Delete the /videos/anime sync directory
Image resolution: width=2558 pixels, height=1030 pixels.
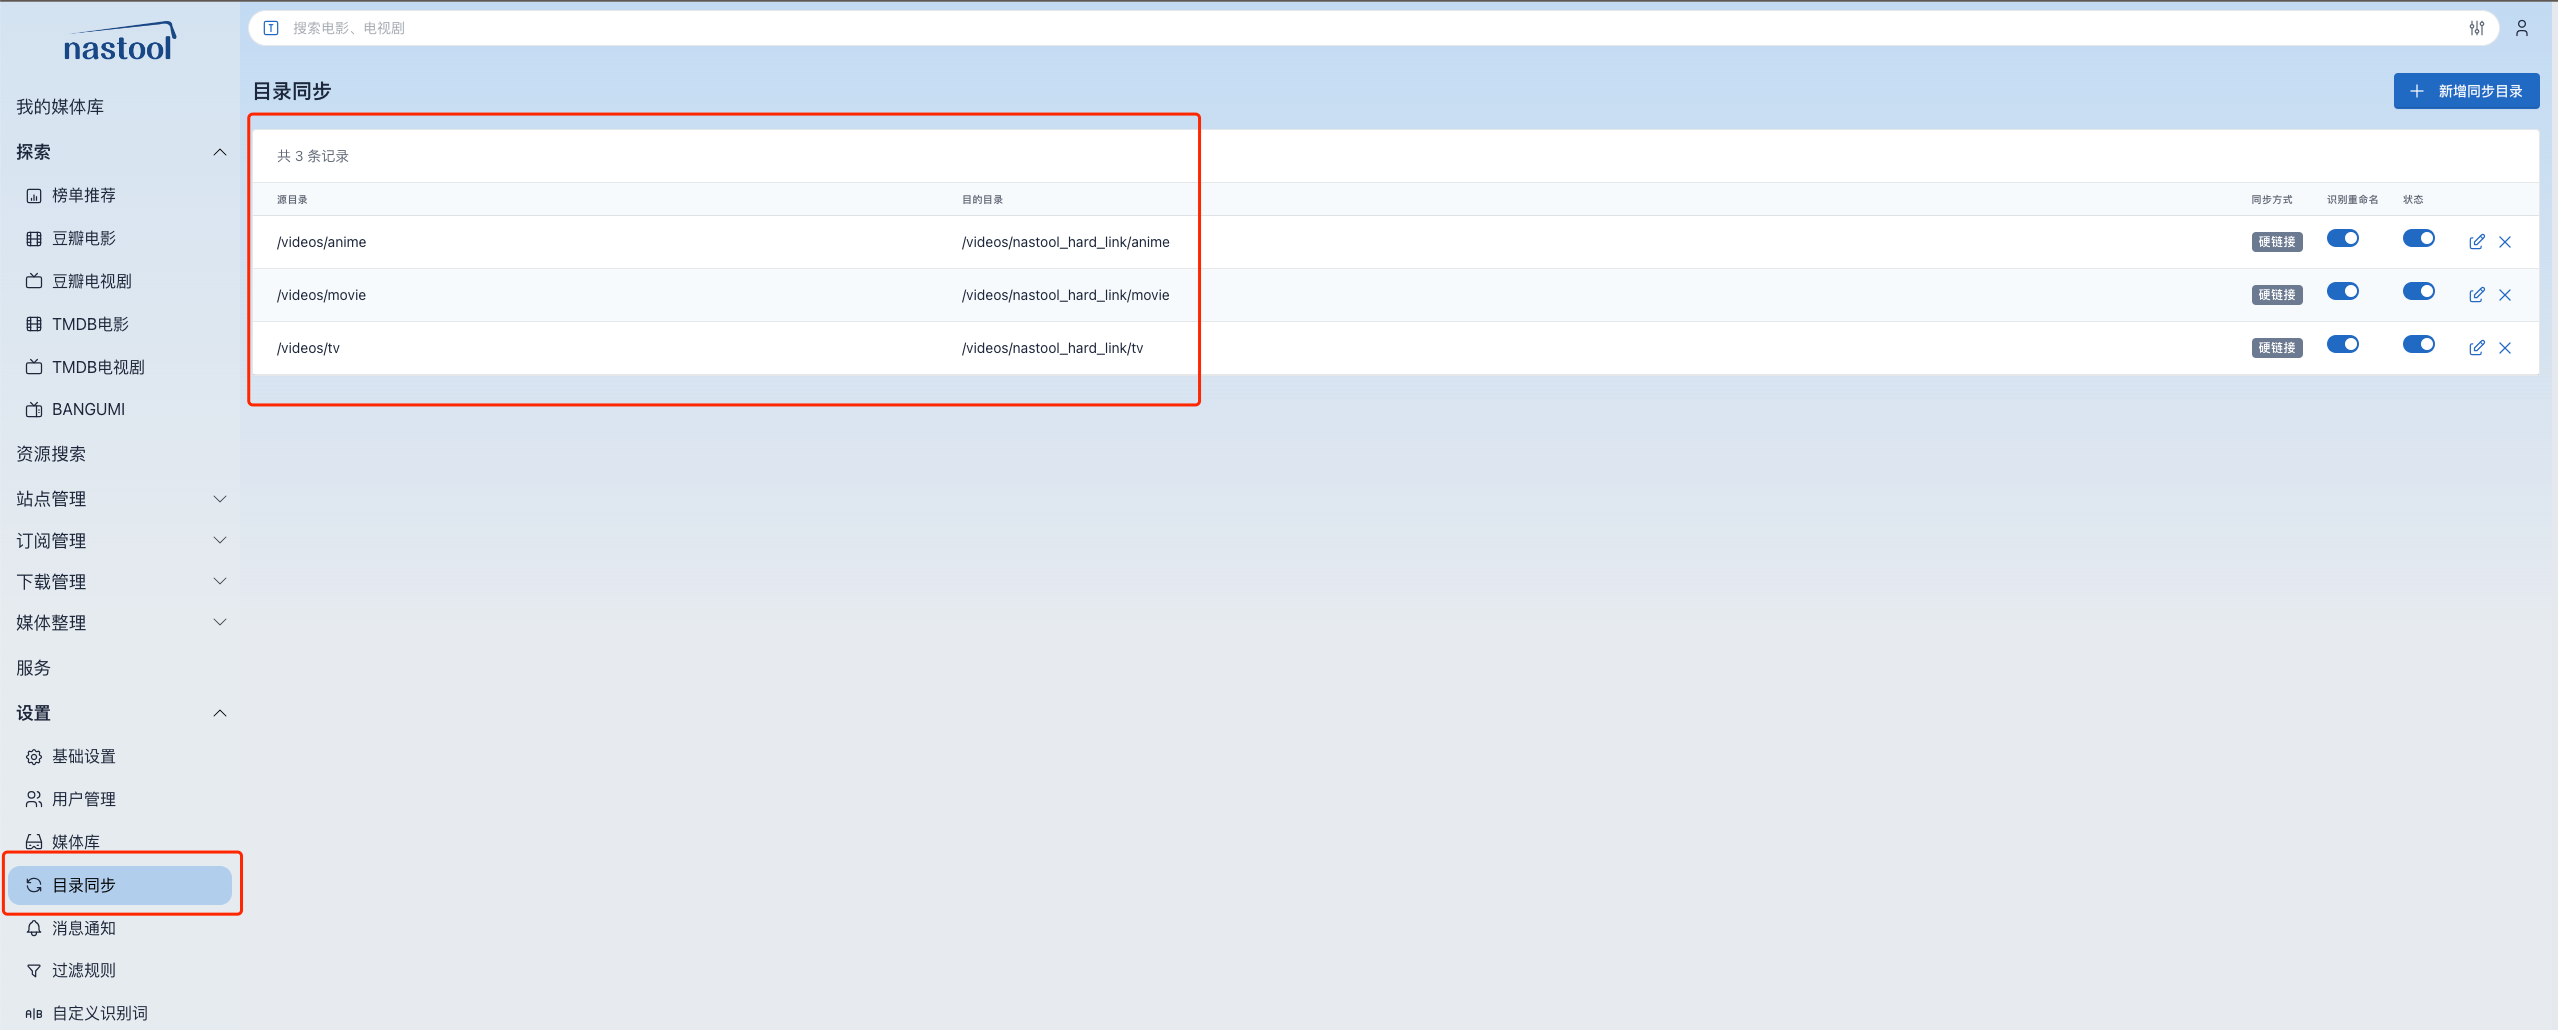point(2504,242)
